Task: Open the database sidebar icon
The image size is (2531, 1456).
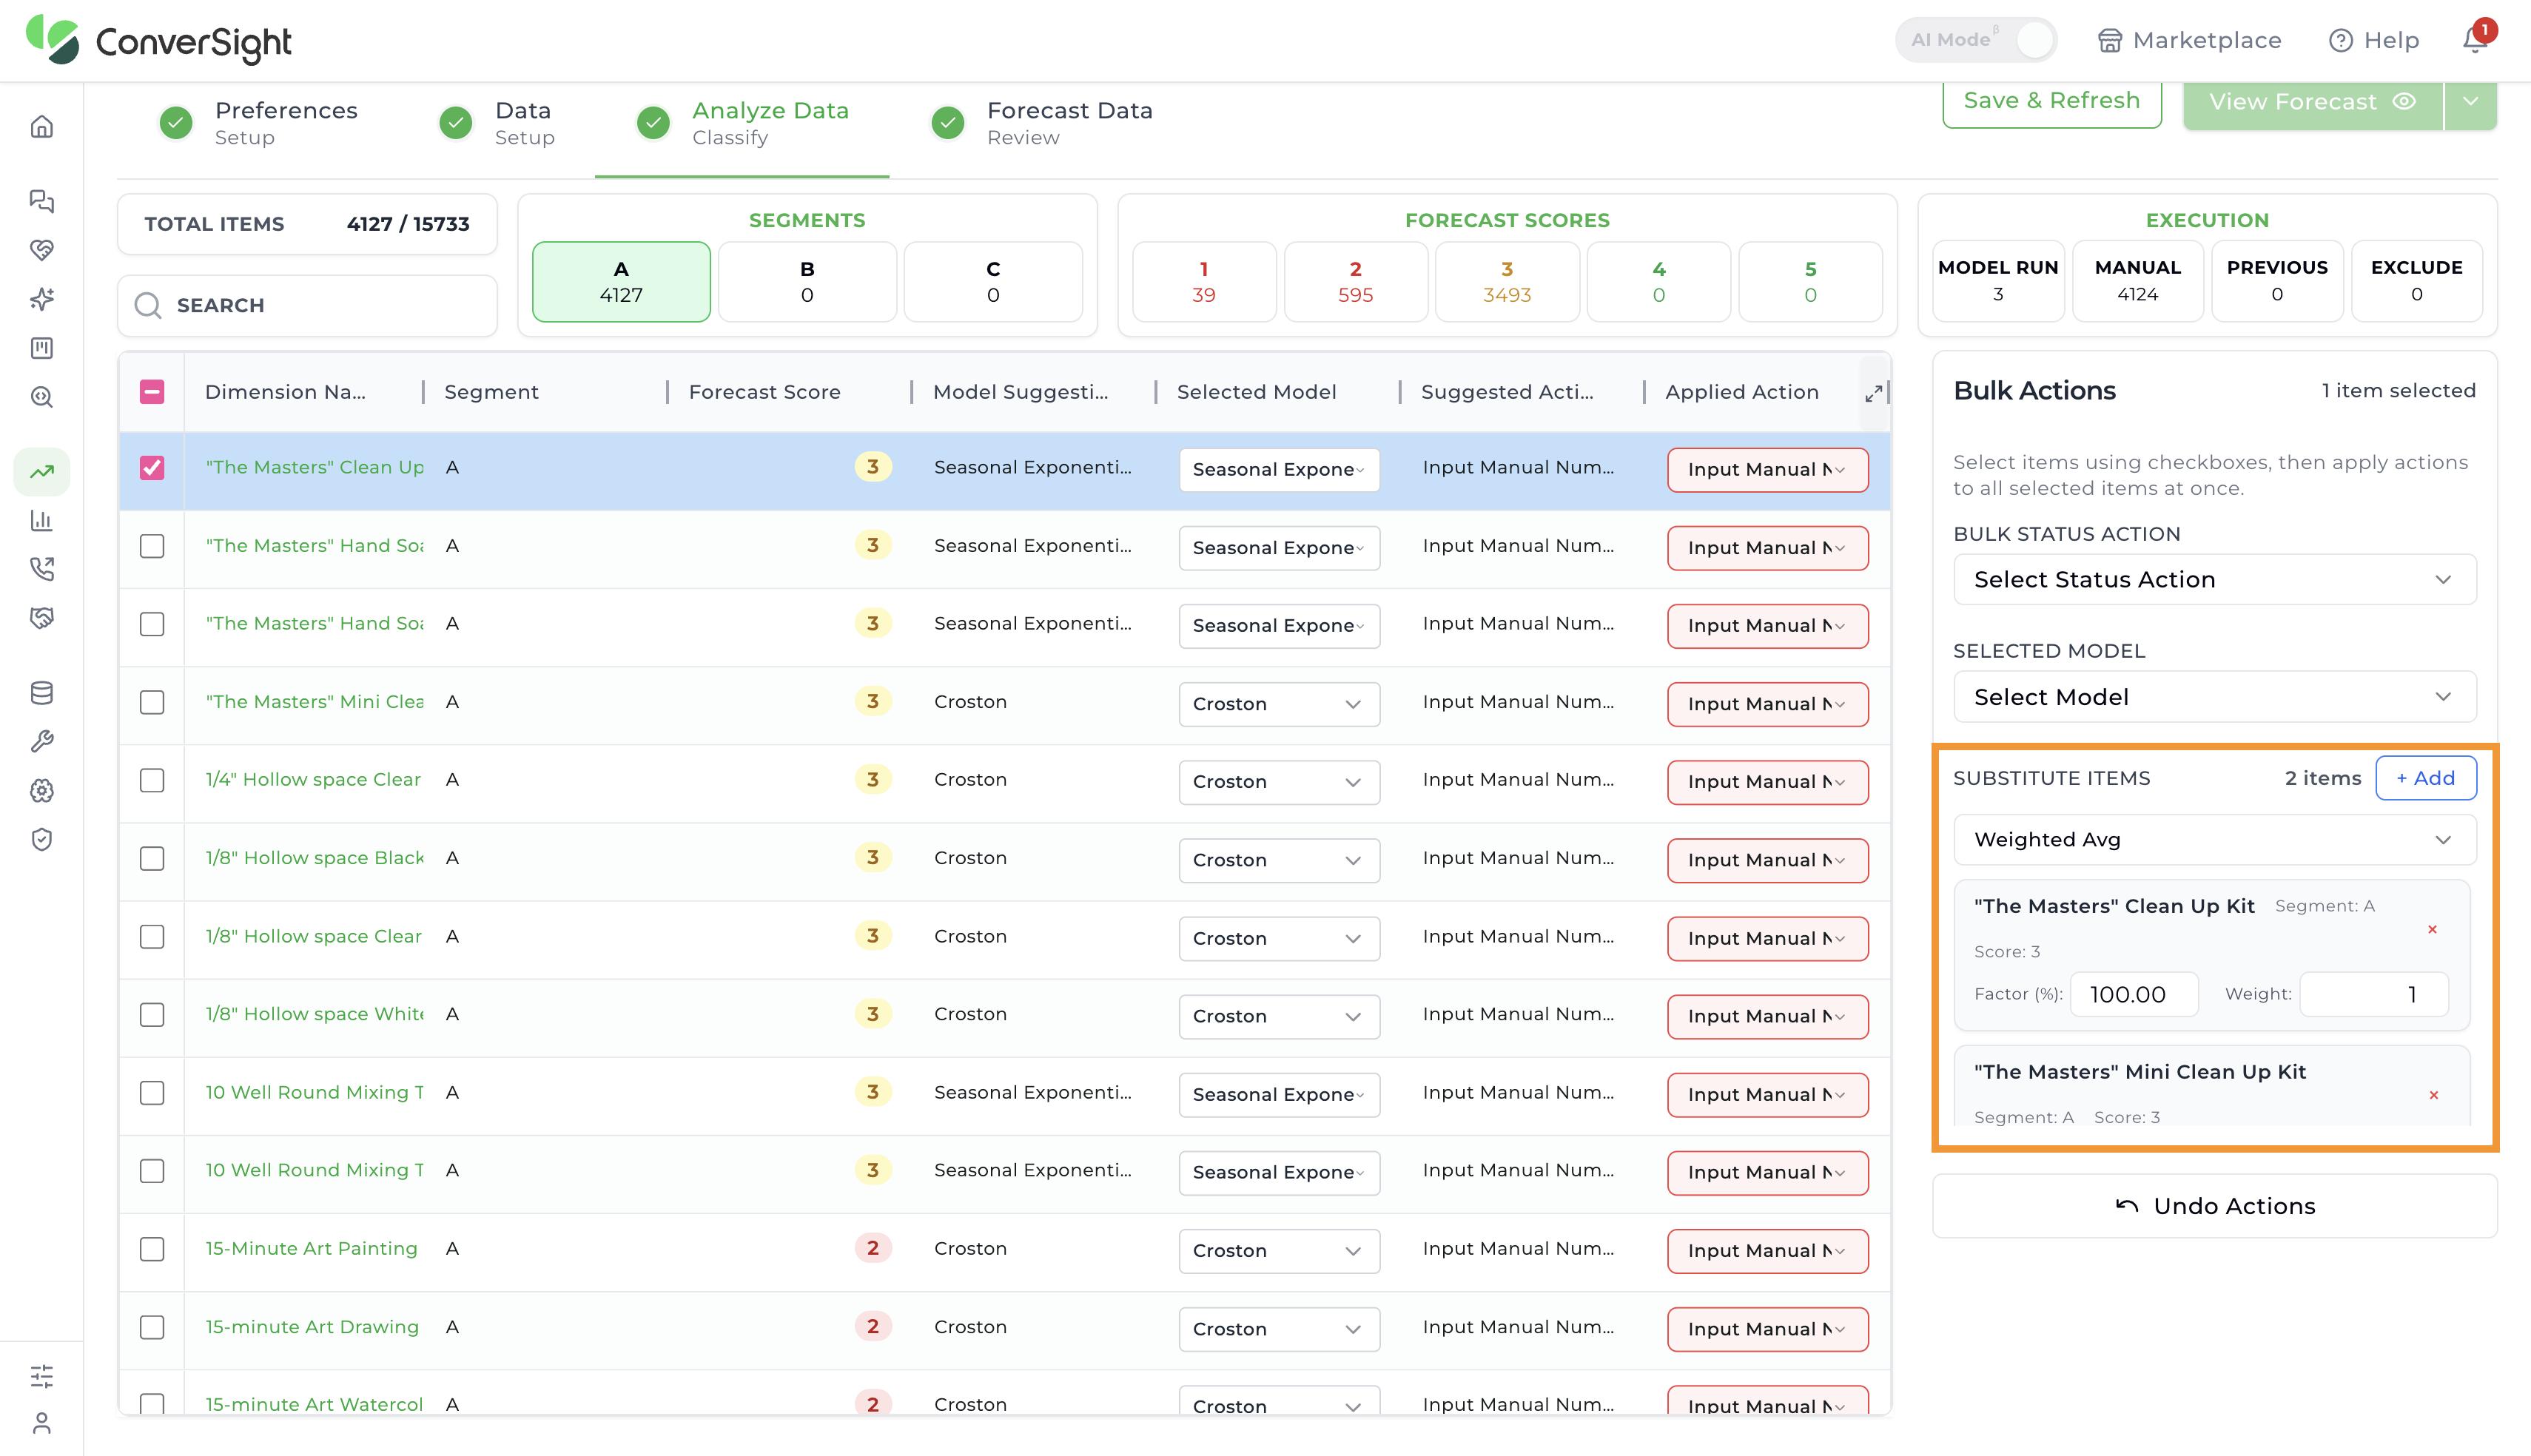Action: point(41,692)
